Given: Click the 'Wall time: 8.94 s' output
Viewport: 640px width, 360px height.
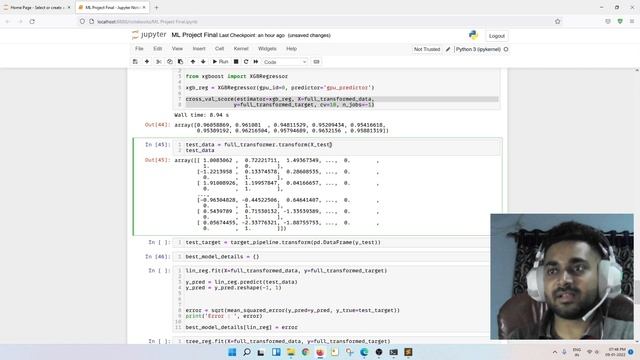Looking at the screenshot, I should 201,115.
